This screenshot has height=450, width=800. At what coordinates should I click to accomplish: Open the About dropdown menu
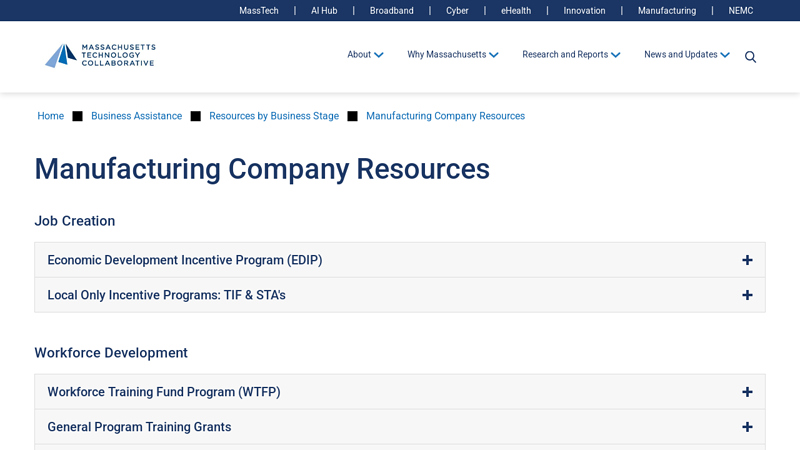point(365,55)
